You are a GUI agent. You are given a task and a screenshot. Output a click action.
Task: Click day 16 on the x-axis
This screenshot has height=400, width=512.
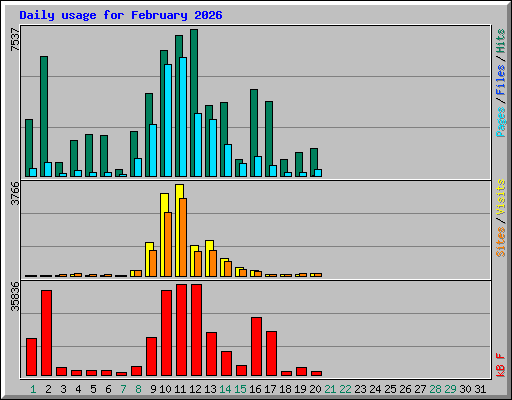tap(255, 389)
